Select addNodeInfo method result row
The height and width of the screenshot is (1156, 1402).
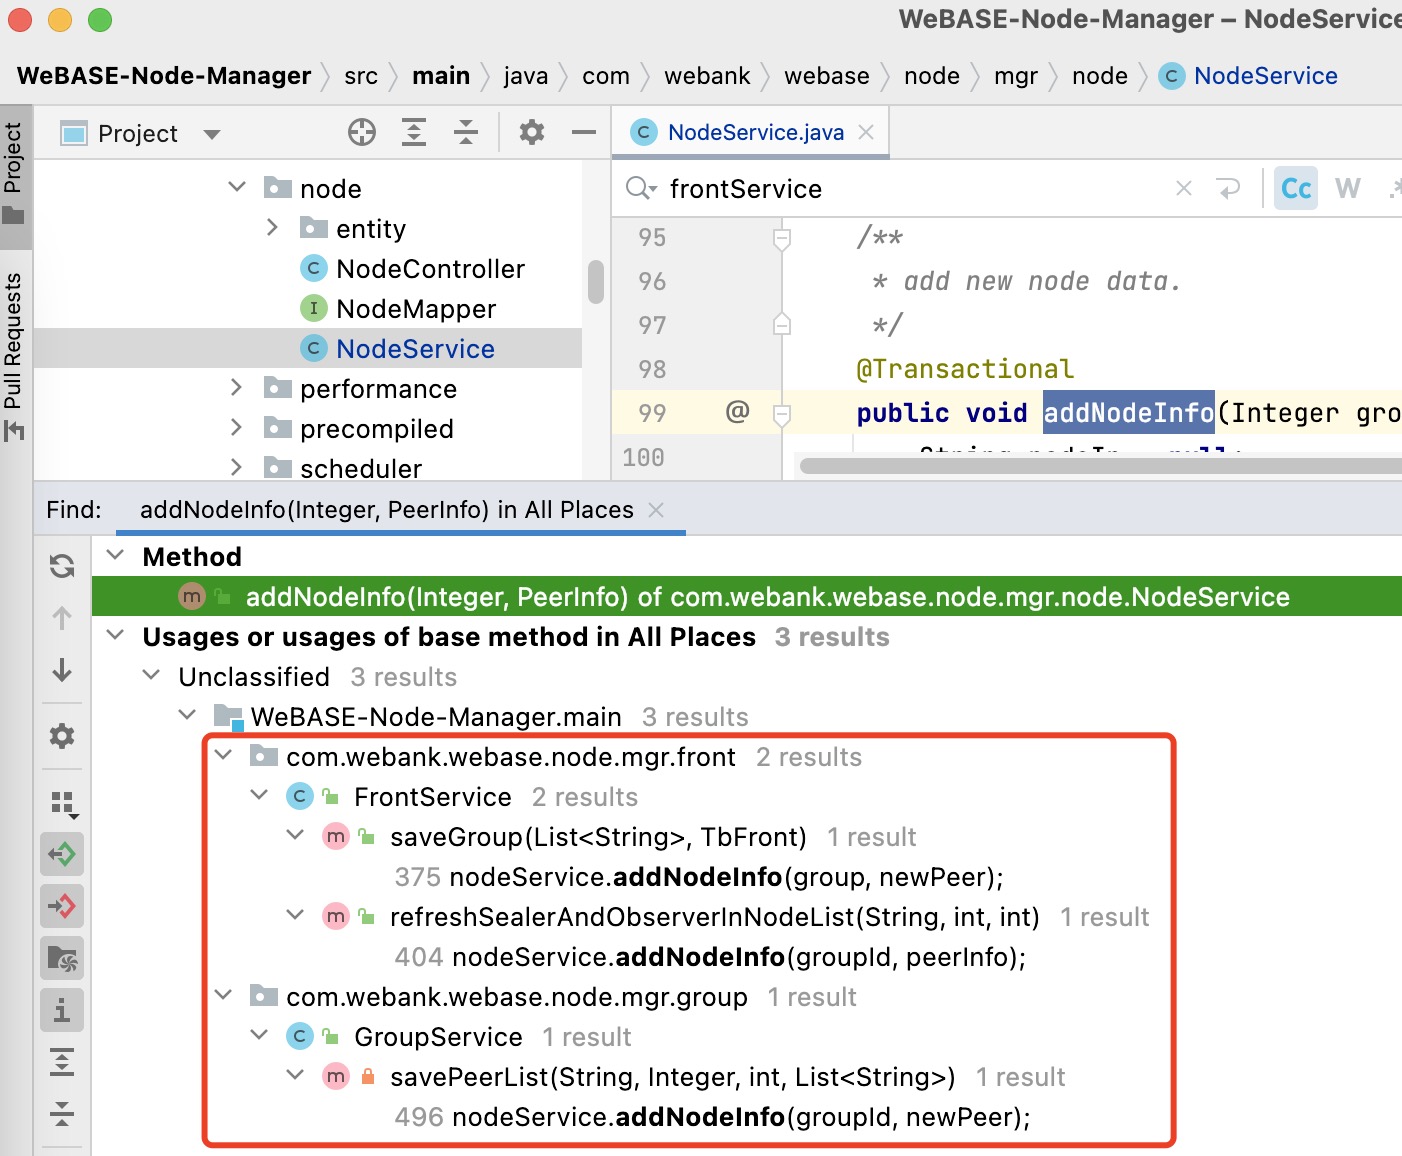pos(746,597)
